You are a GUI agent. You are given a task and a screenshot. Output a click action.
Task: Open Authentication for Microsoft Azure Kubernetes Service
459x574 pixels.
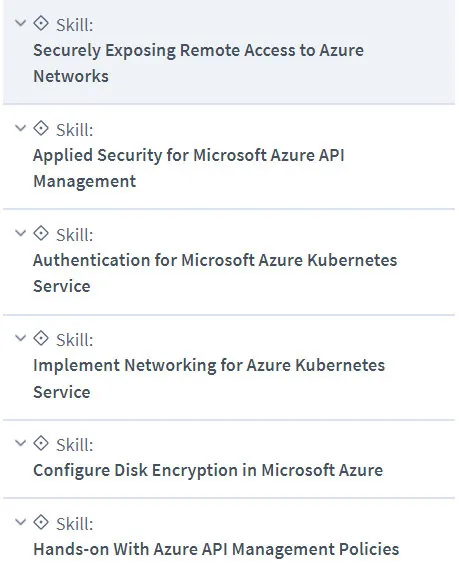pos(215,273)
